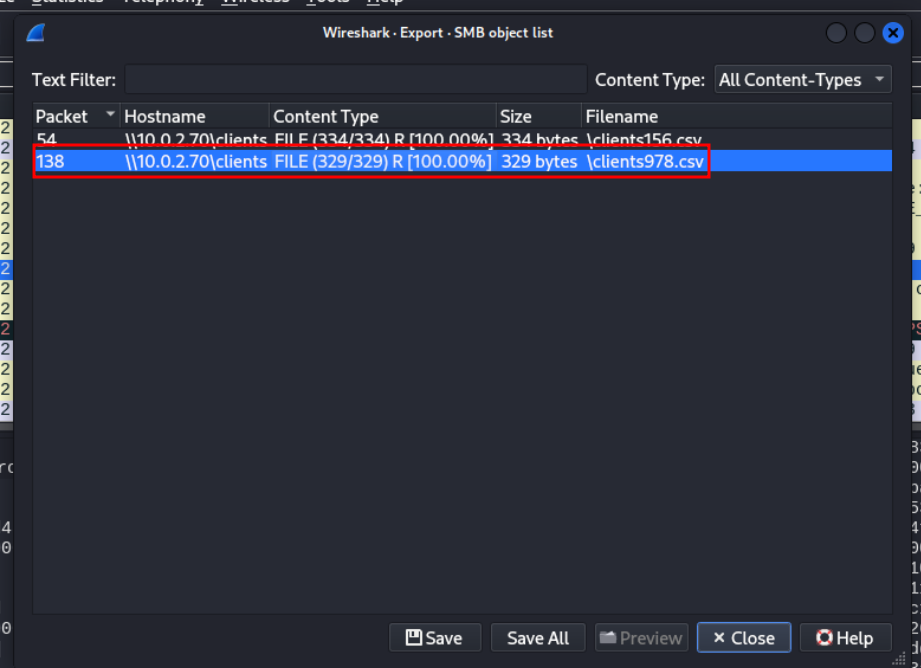Click the second round title bar button
This screenshot has width=921, height=668.
864,33
